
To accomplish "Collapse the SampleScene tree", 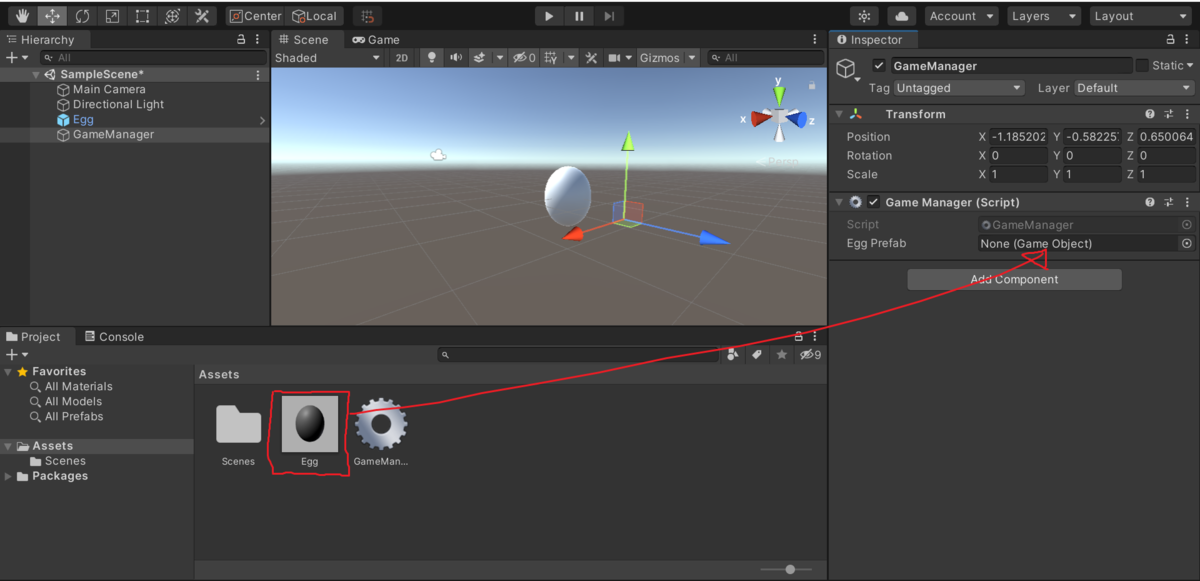I will pos(36,75).
